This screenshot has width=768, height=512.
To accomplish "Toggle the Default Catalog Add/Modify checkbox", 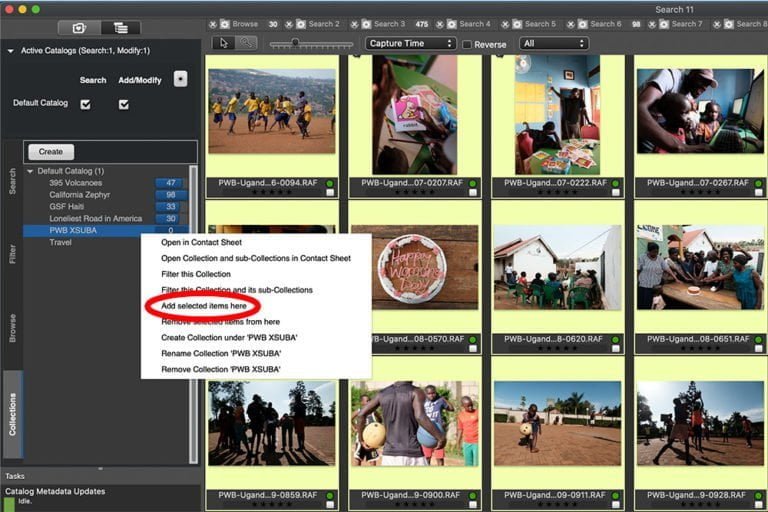I will pos(124,104).
